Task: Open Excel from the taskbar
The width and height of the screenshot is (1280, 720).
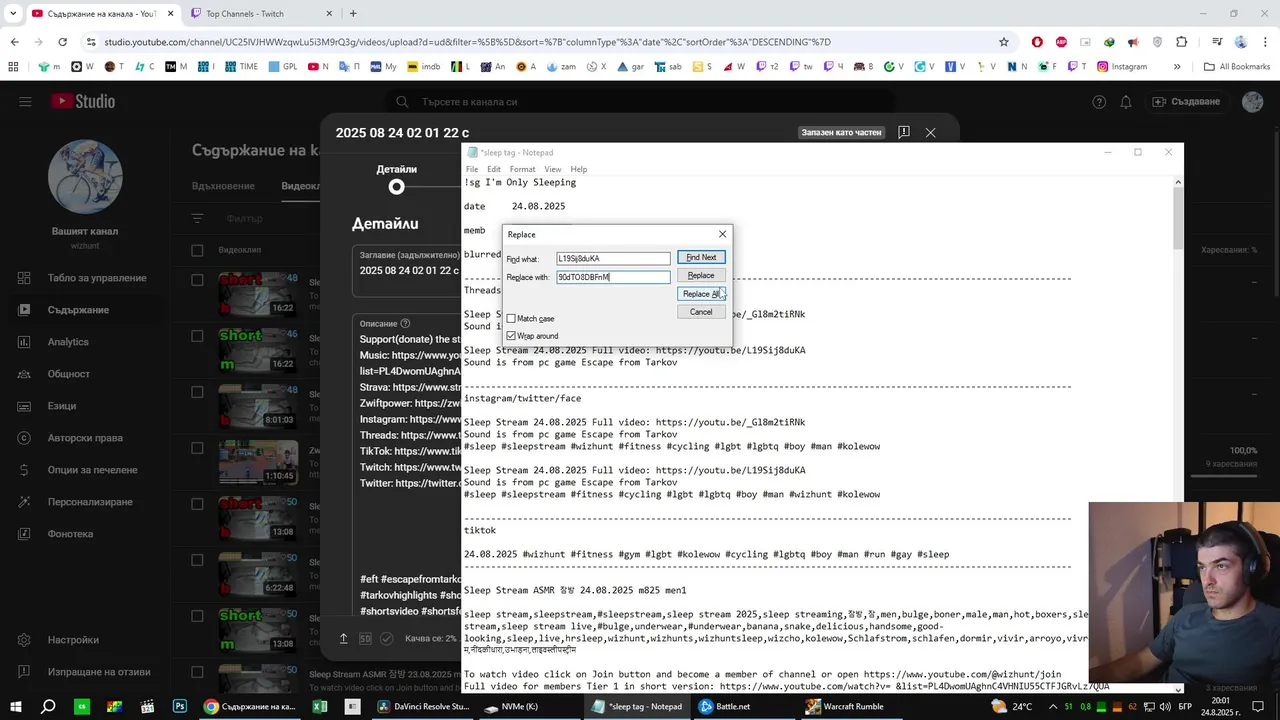Action: tap(320, 706)
